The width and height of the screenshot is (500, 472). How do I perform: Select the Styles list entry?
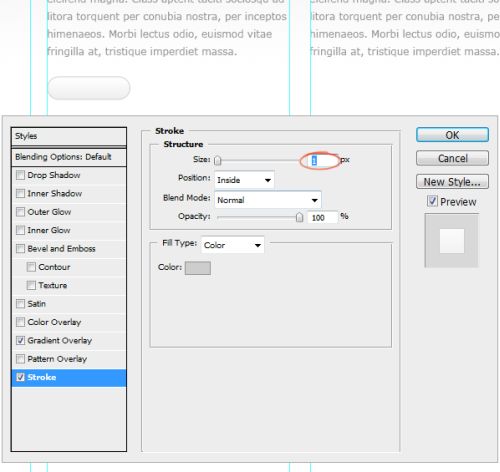[69, 136]
